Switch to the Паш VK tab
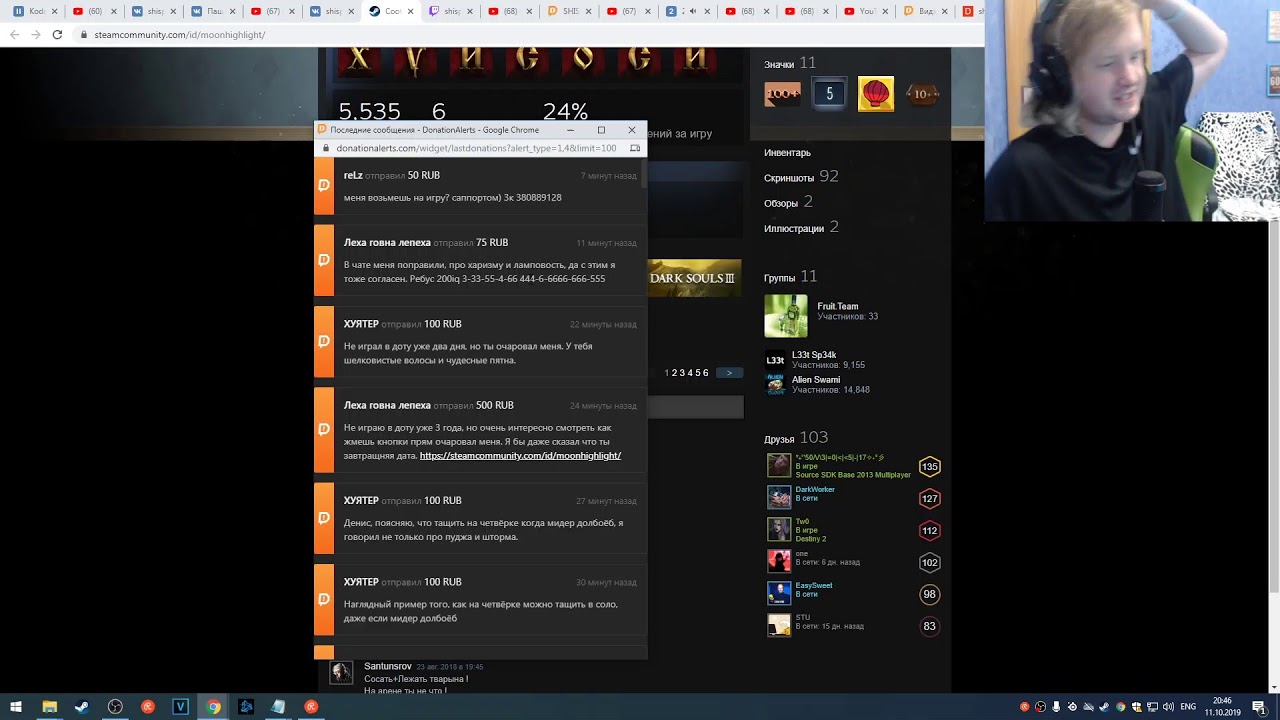Viewport: 1280px width, 720px height. point(213,11)
